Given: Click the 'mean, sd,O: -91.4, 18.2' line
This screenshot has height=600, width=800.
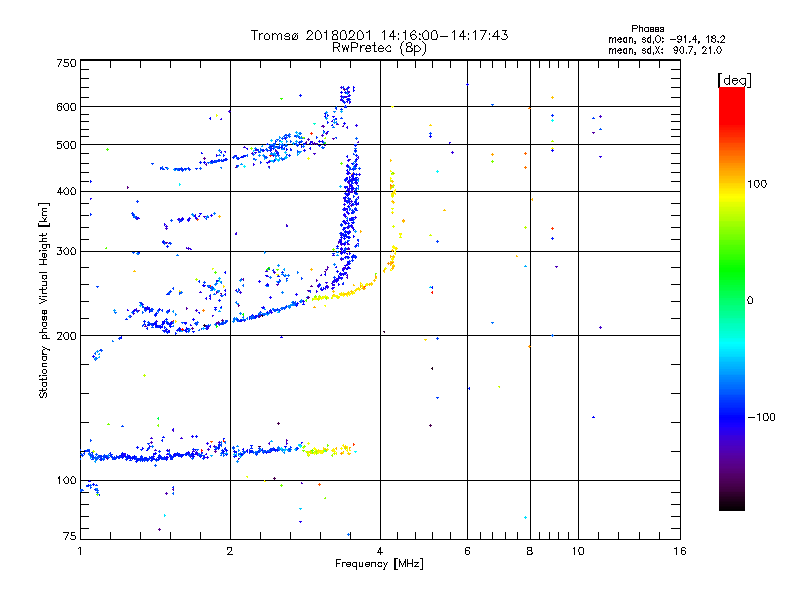Looking at the screenshot, I should click(666, 39).
